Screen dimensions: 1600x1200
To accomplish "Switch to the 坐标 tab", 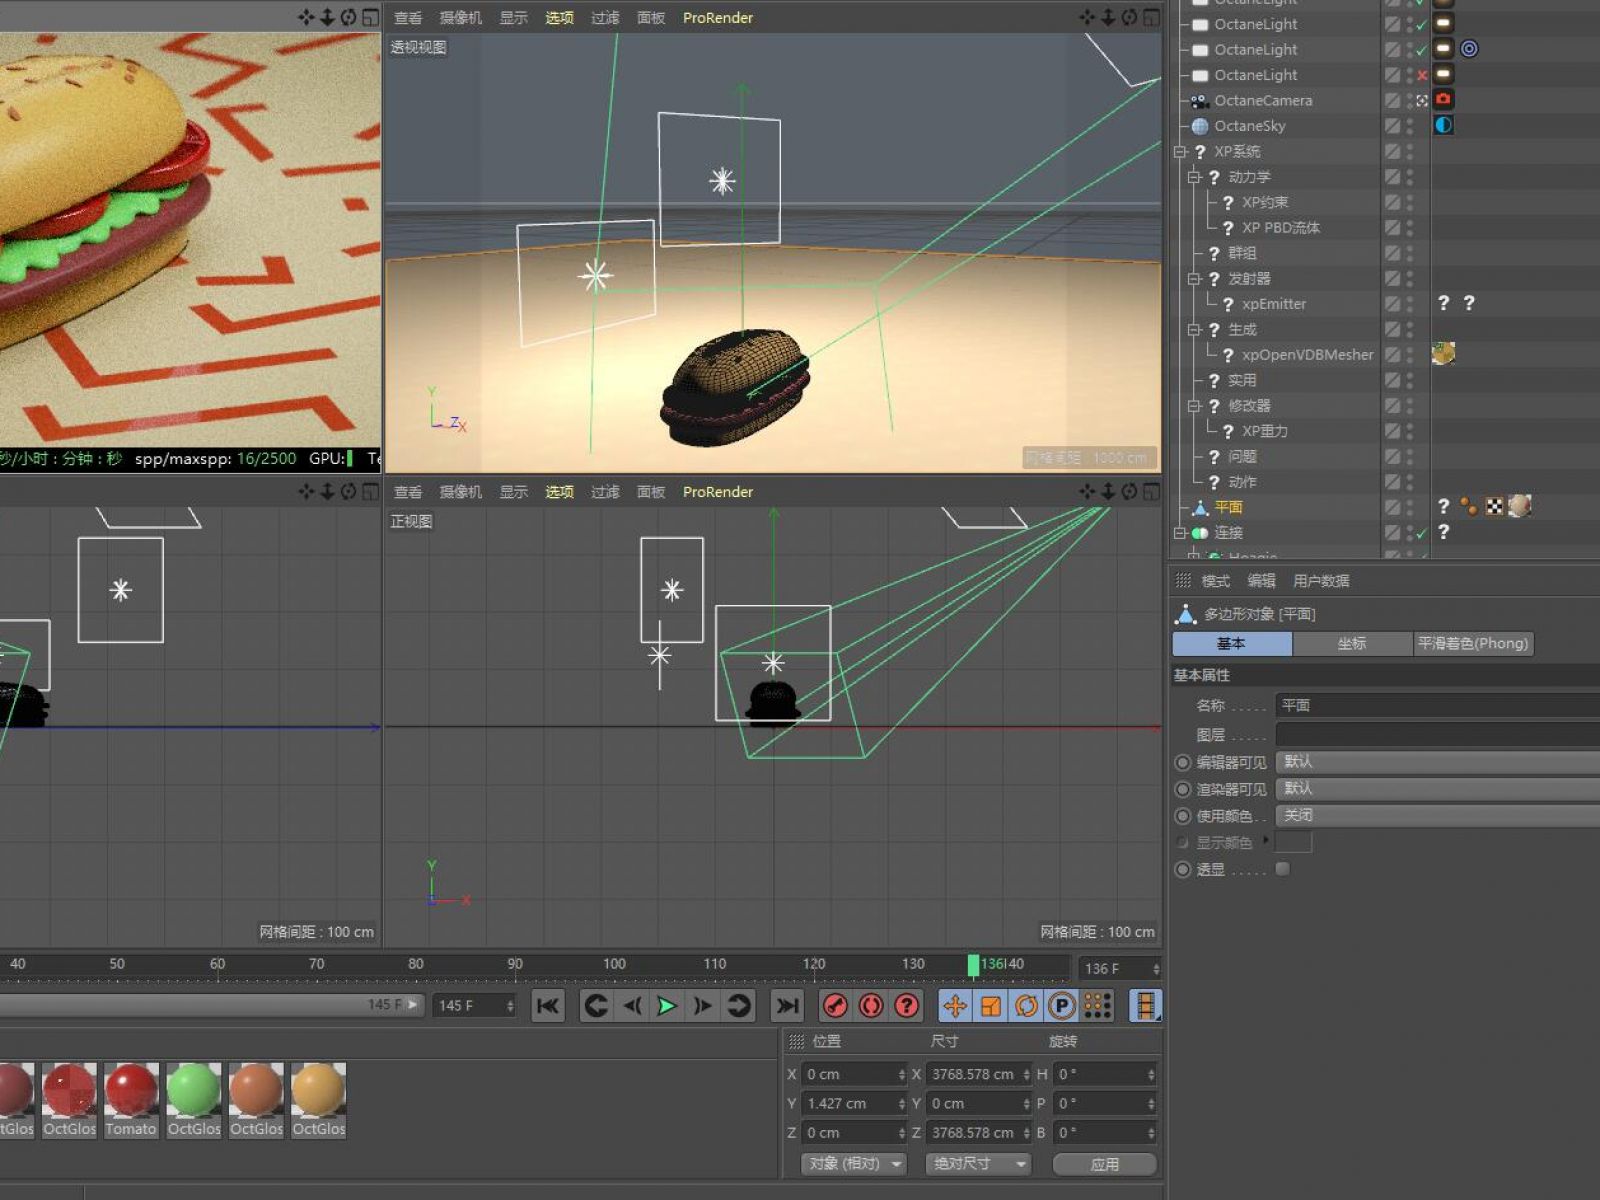I will click(1352, 644).
